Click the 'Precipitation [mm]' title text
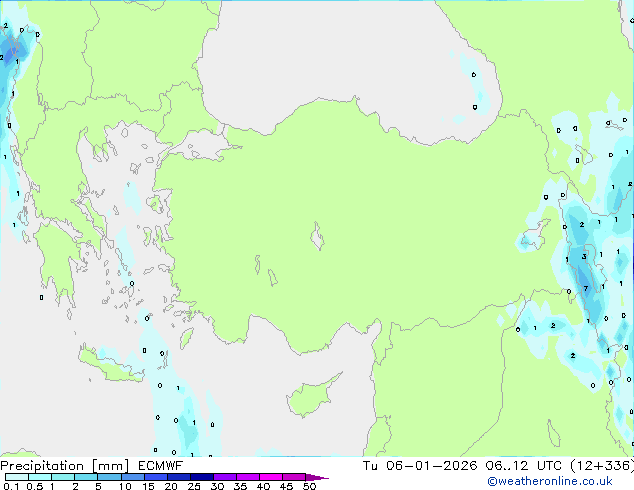The width and height of the screenshot is (634, 490). point(65,466)
